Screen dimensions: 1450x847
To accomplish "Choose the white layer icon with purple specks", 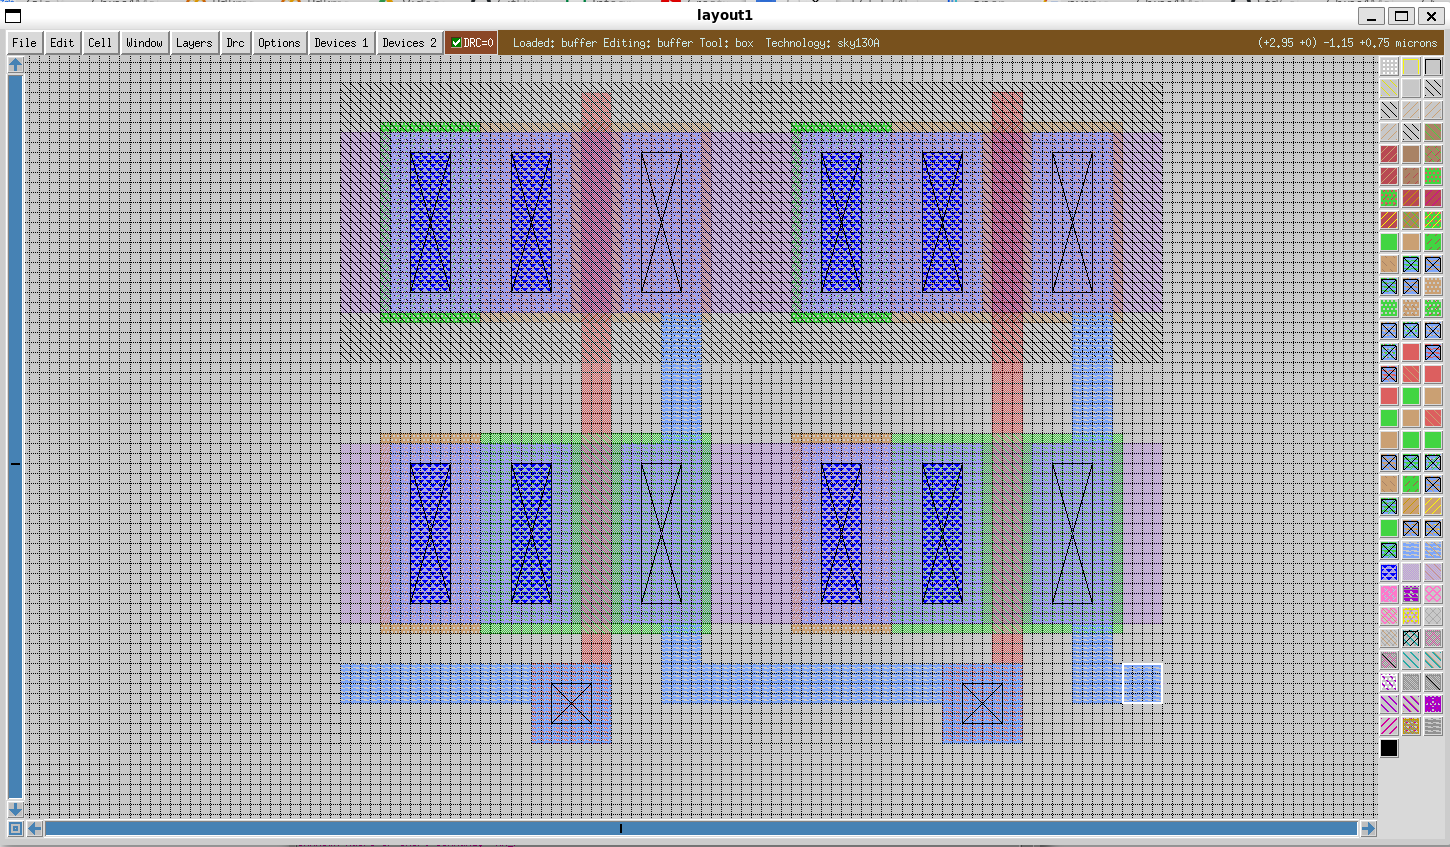I will click(x=1389, y=682).
